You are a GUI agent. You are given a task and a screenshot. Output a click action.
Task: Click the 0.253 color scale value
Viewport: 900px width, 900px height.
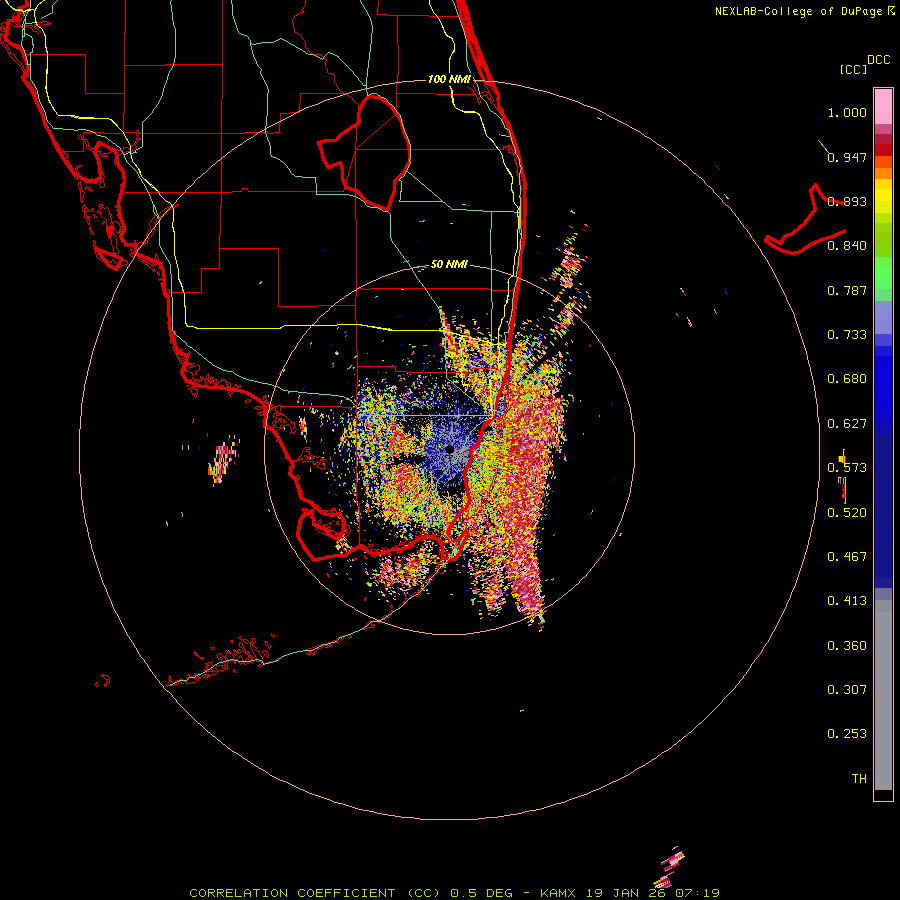(x=847, y=734)
